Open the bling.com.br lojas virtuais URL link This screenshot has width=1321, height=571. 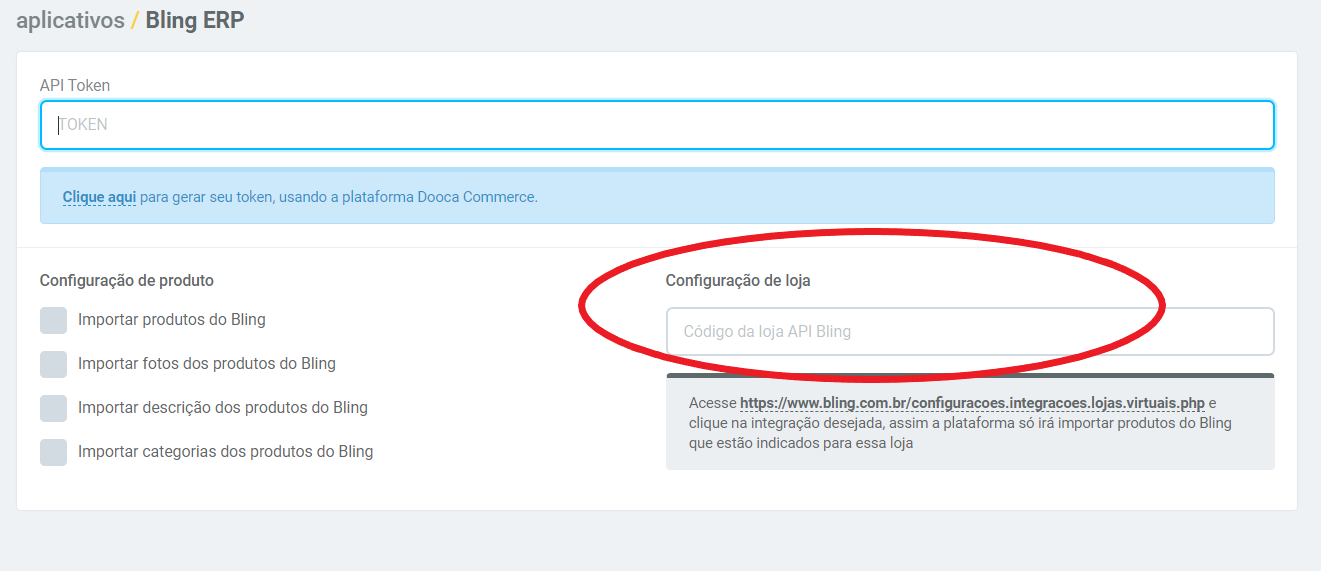coord(972,403)
